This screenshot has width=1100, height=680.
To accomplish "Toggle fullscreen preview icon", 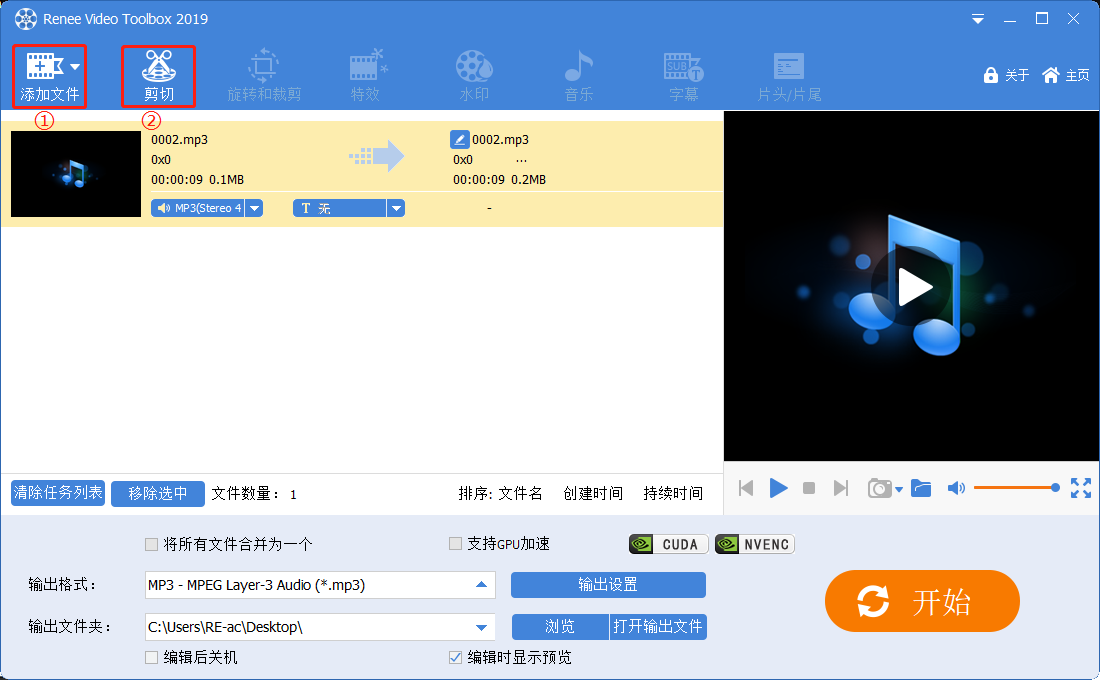I will tap(1081, 488).
